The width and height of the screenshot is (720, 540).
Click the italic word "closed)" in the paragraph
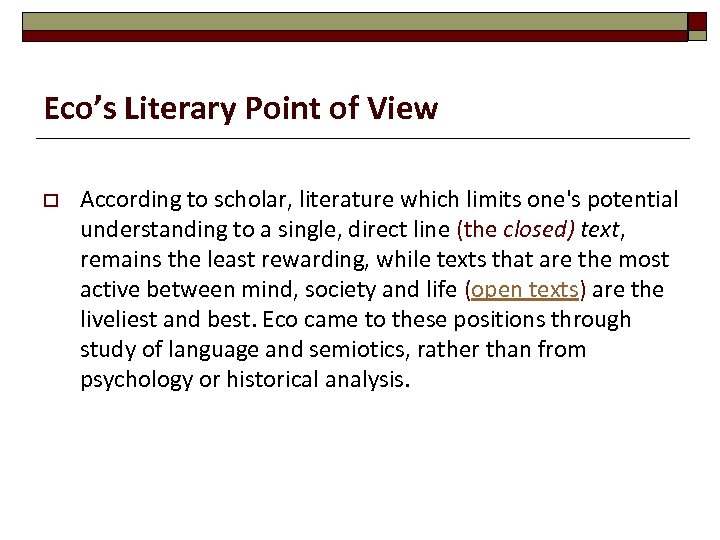click(x=538, y=230)
